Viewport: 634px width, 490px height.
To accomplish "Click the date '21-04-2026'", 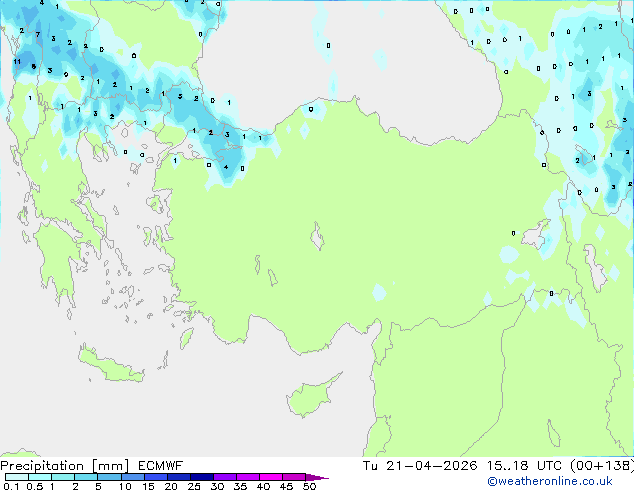I will 431,466.
